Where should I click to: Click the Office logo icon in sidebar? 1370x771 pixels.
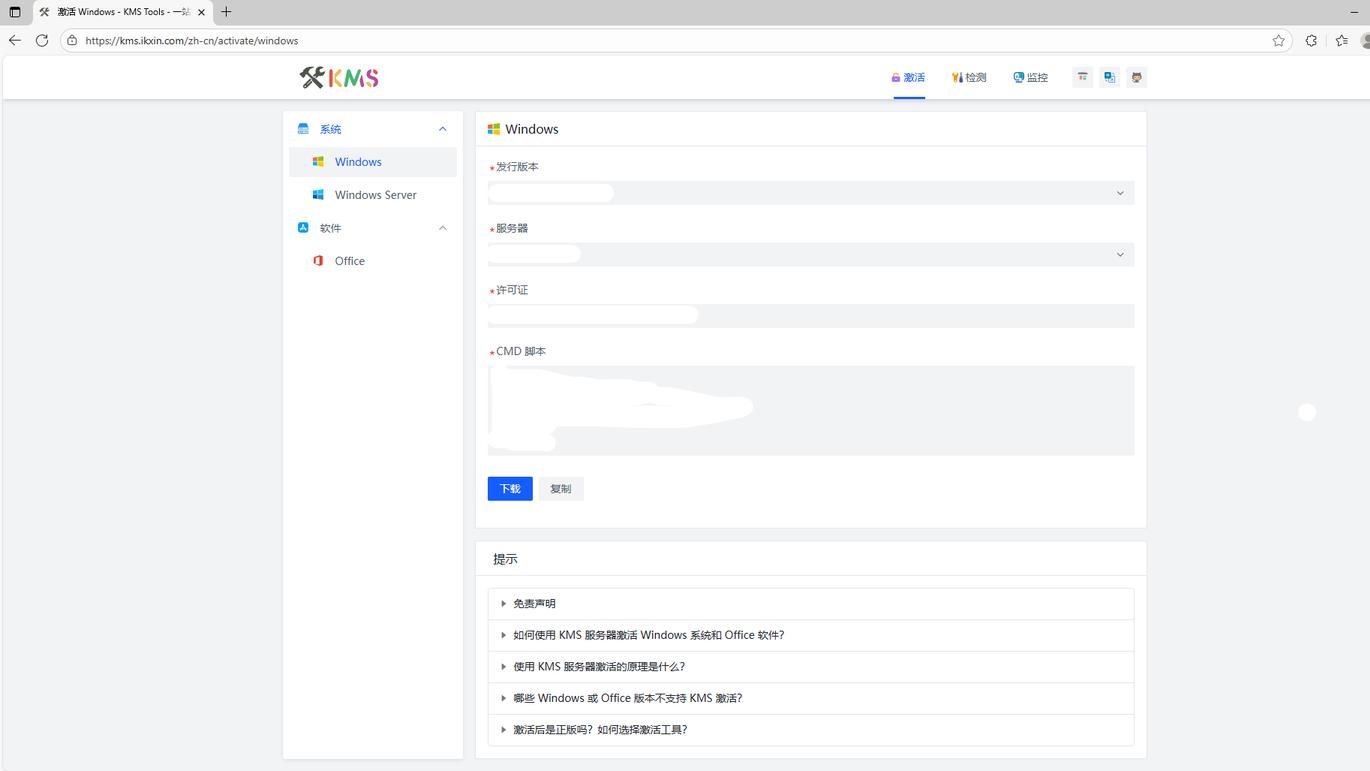tap(318, 261)
